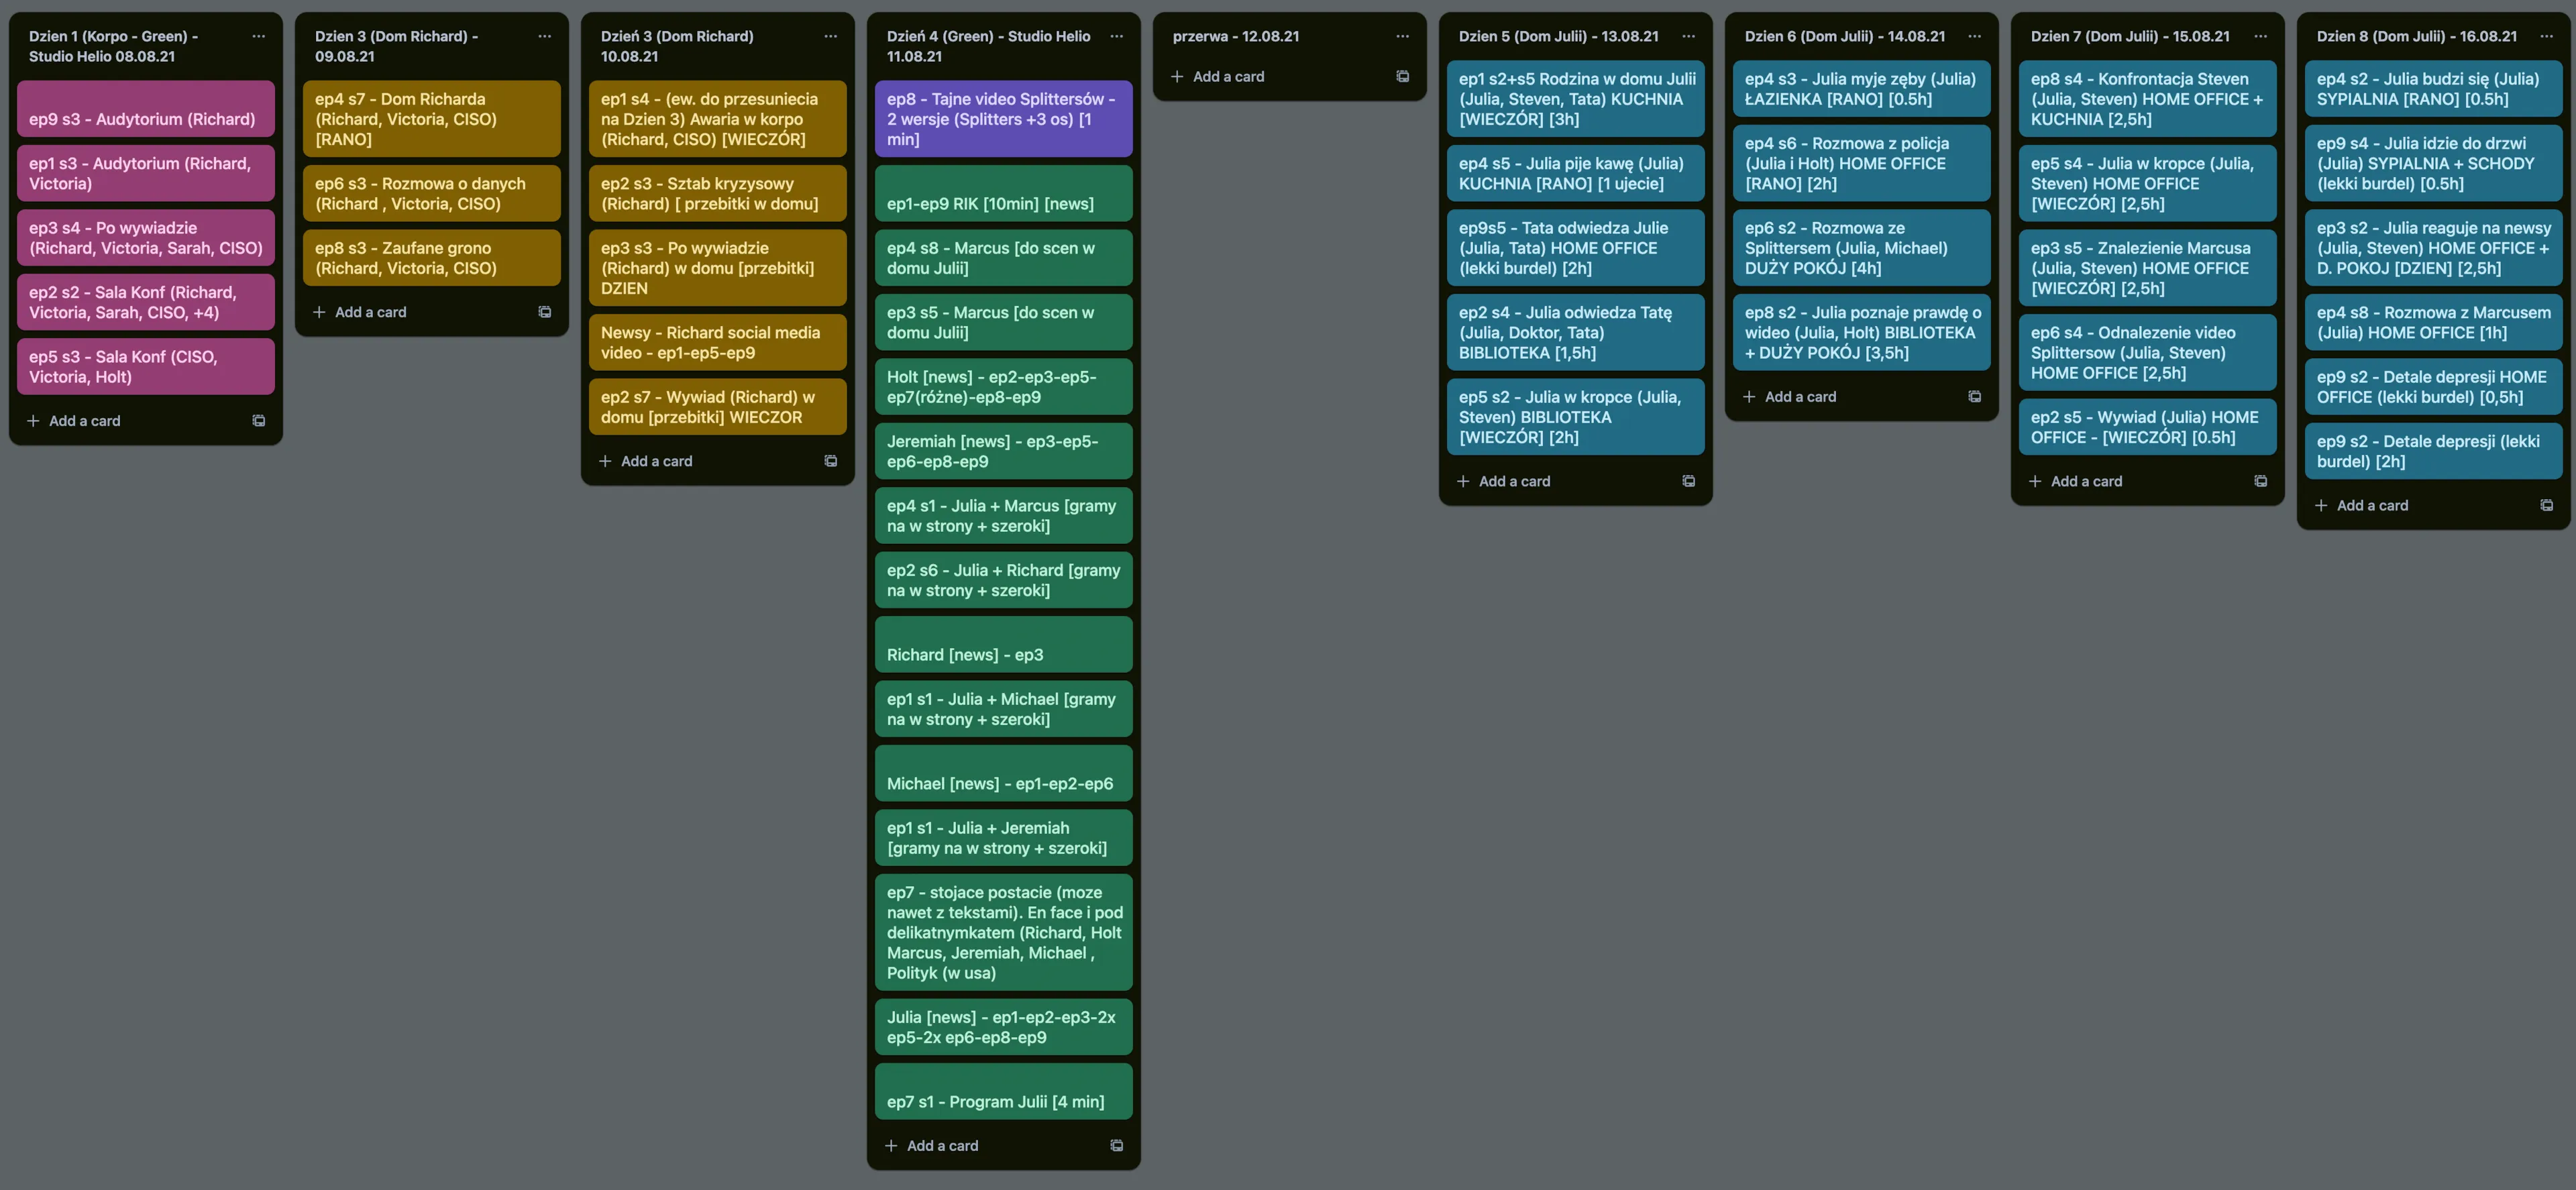Click template icon at bottom of Dzień 4 list
The width and height of the screenshot is (2576, 1190).
(x=1116, y=1146)
